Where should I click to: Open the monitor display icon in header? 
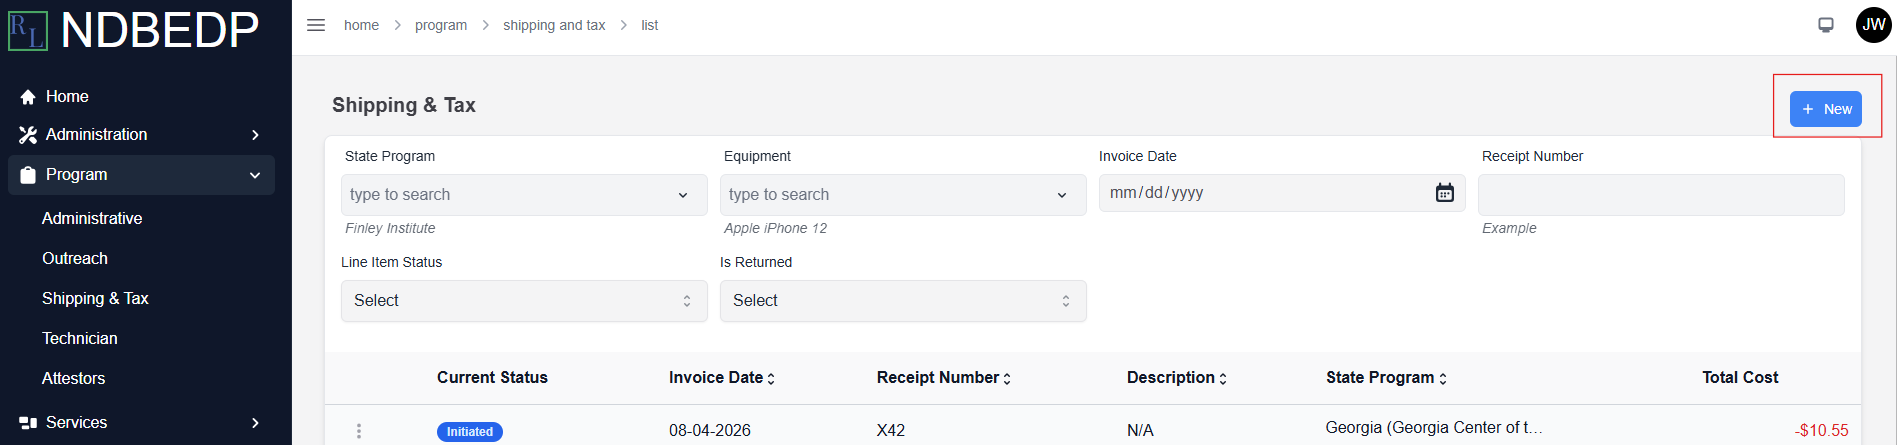coord(1826,25)
